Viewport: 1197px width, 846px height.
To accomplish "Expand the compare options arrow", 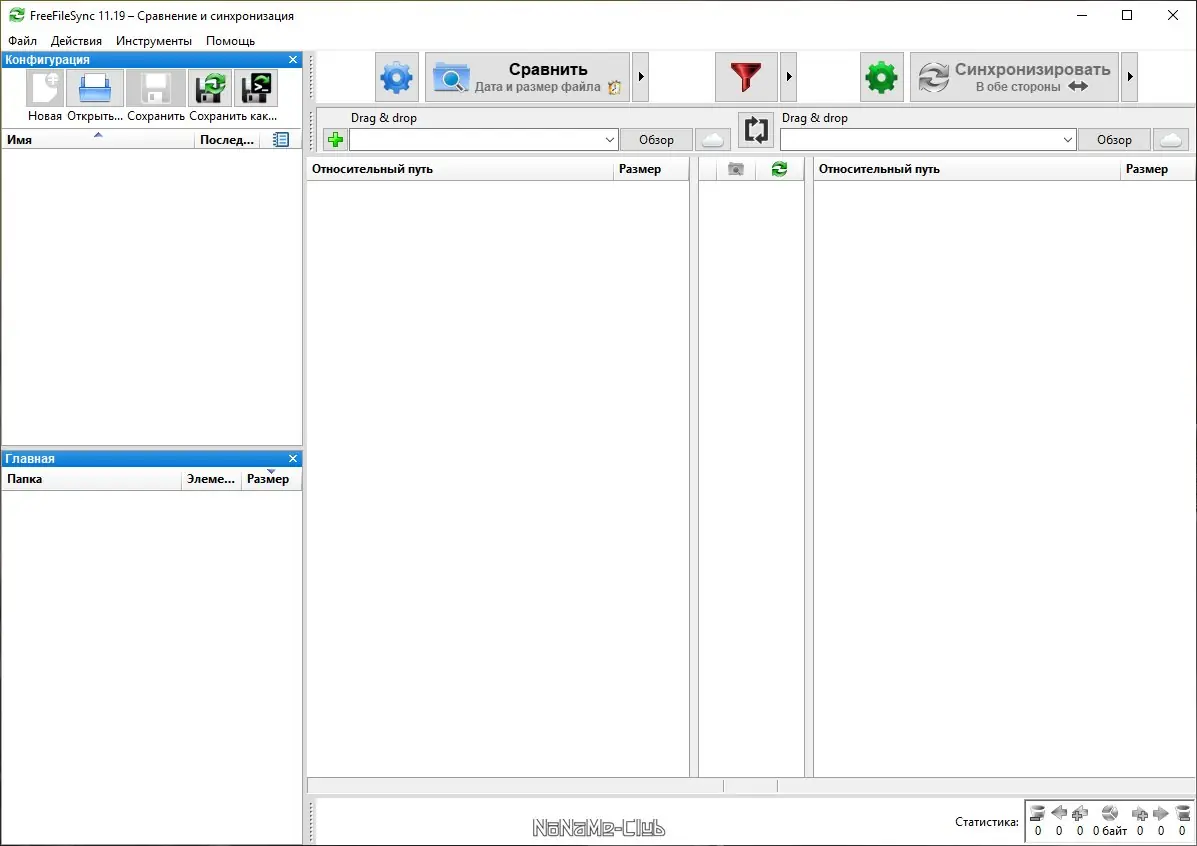I will coord(640,77).
